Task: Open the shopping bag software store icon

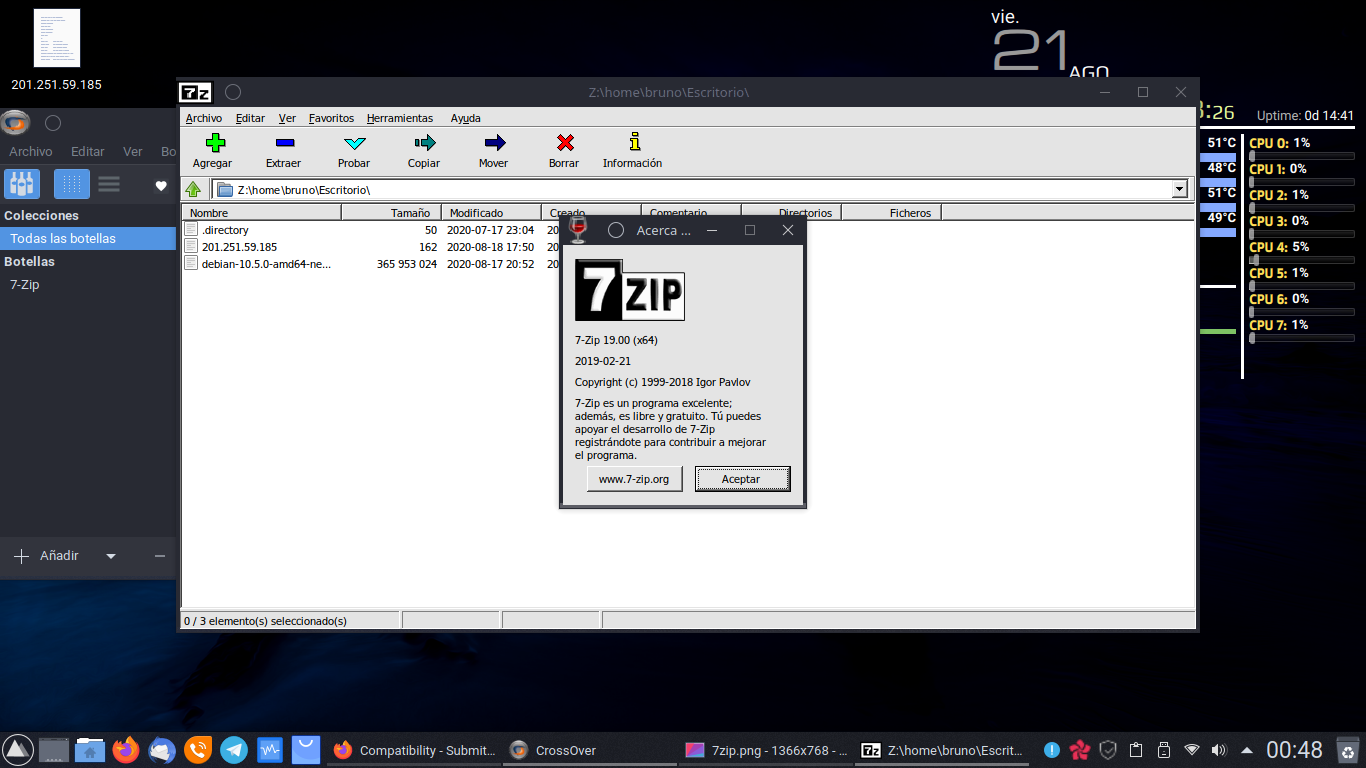Action: (306, 749)
